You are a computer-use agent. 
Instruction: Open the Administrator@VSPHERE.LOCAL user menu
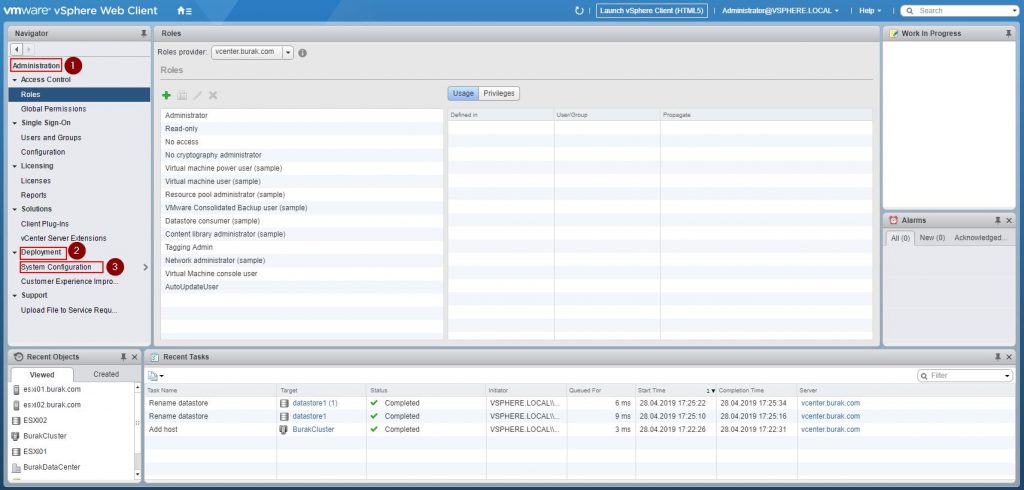click(780, 11)
